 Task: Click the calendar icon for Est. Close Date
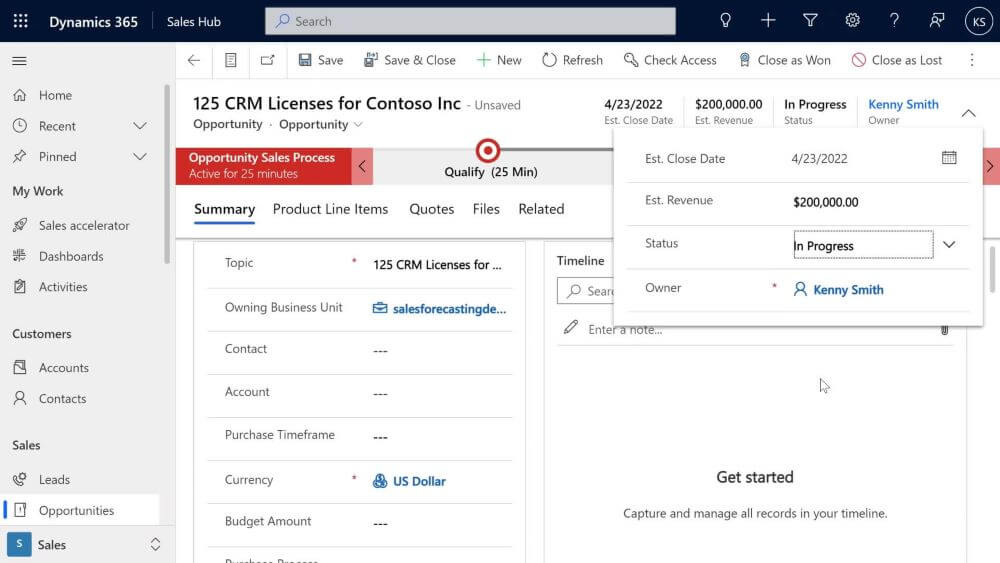949,158
